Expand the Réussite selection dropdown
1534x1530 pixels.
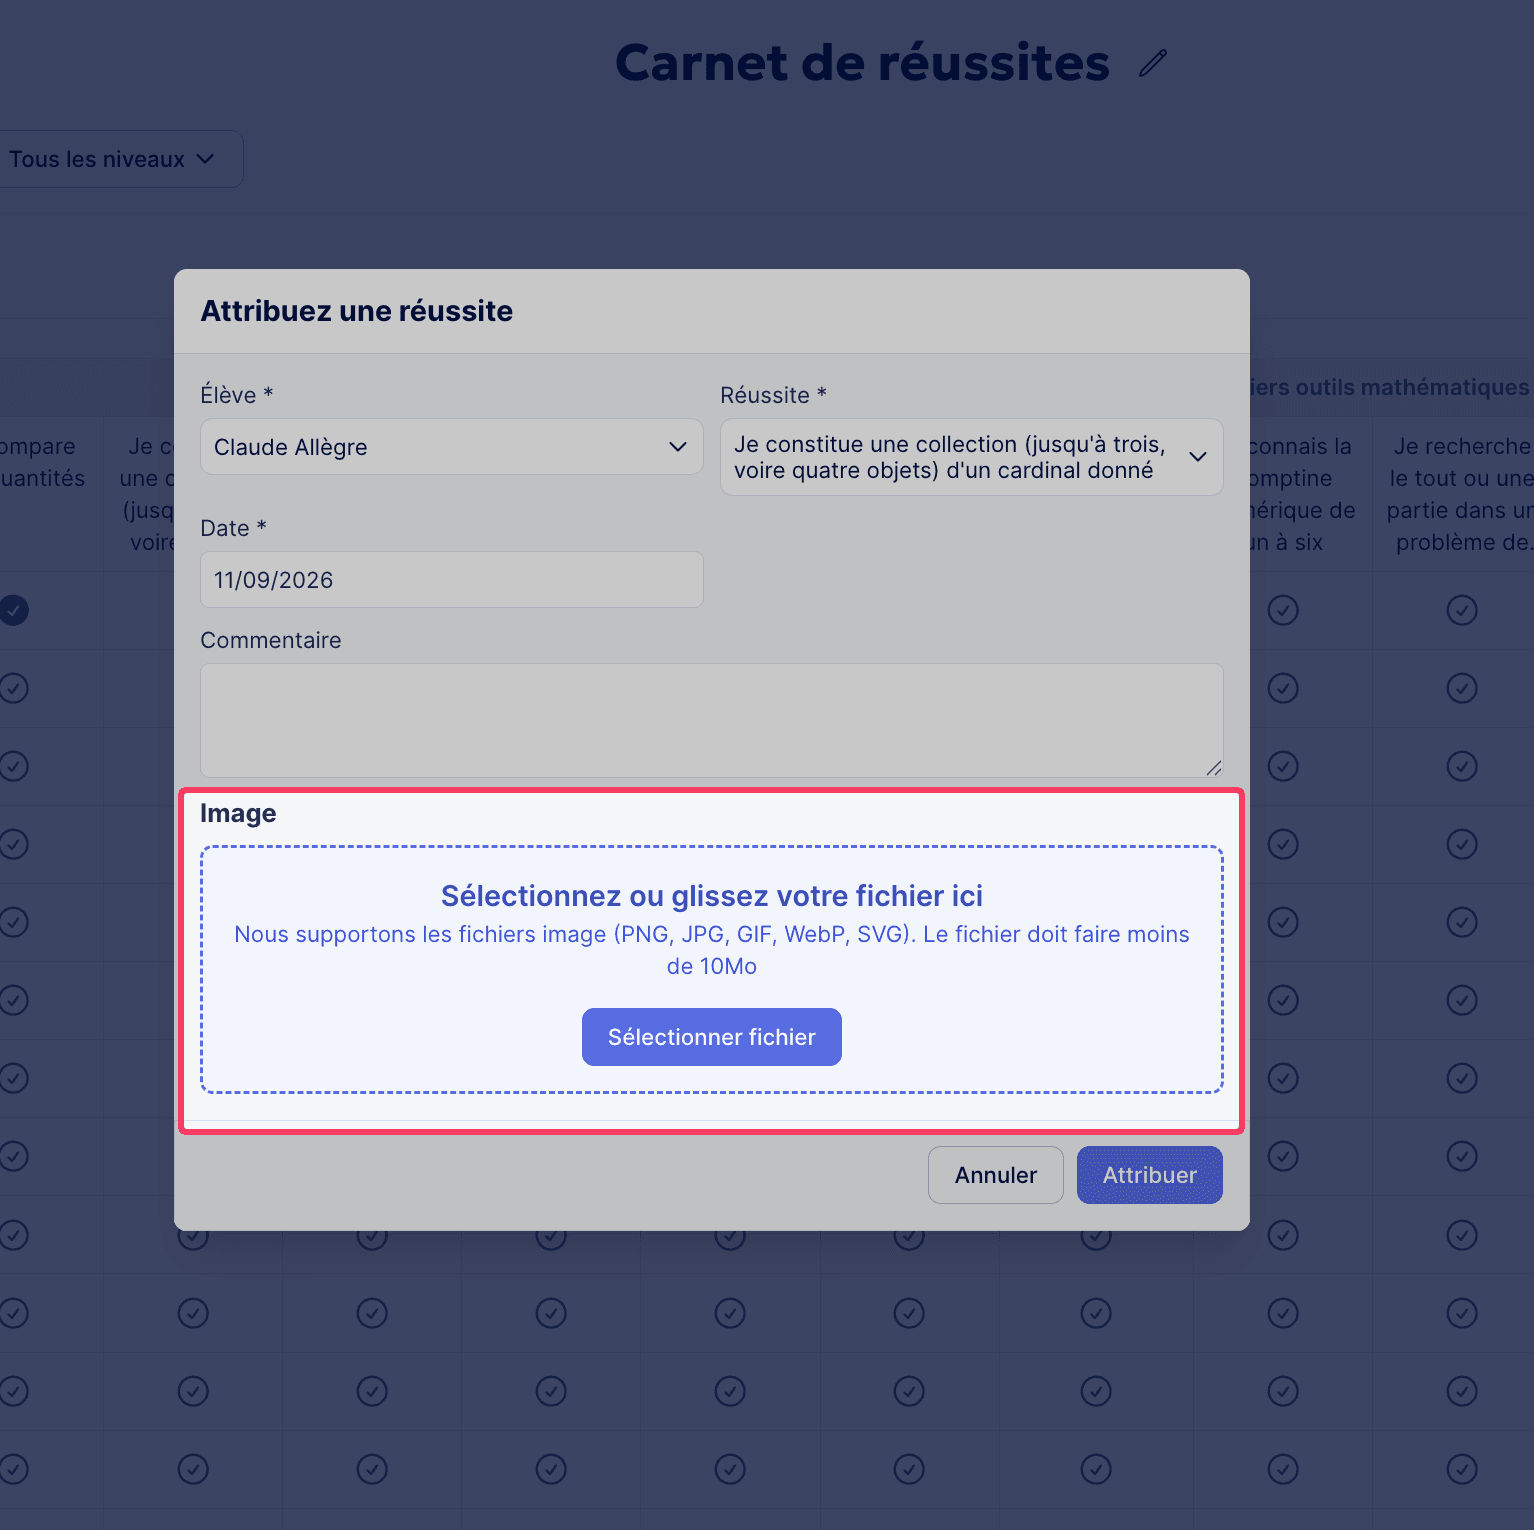click(972, 457)
